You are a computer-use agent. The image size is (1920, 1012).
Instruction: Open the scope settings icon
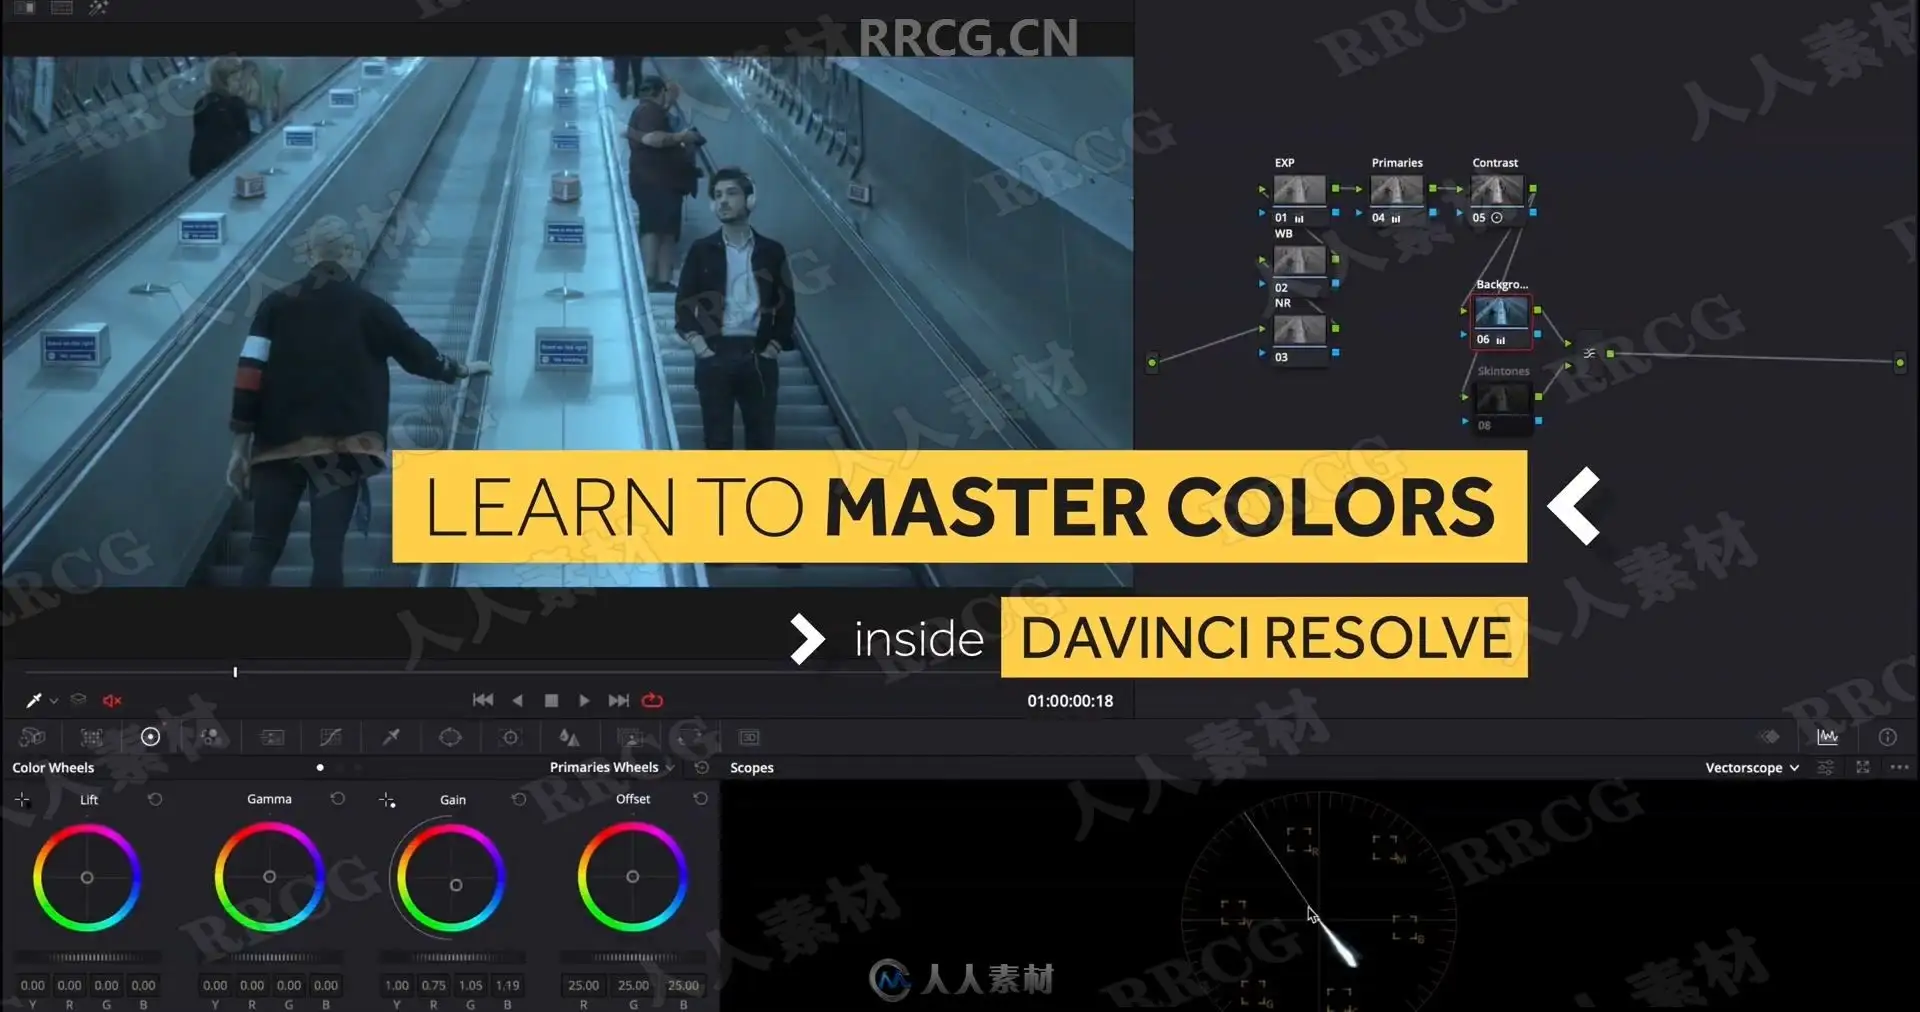coord(1825,767)
